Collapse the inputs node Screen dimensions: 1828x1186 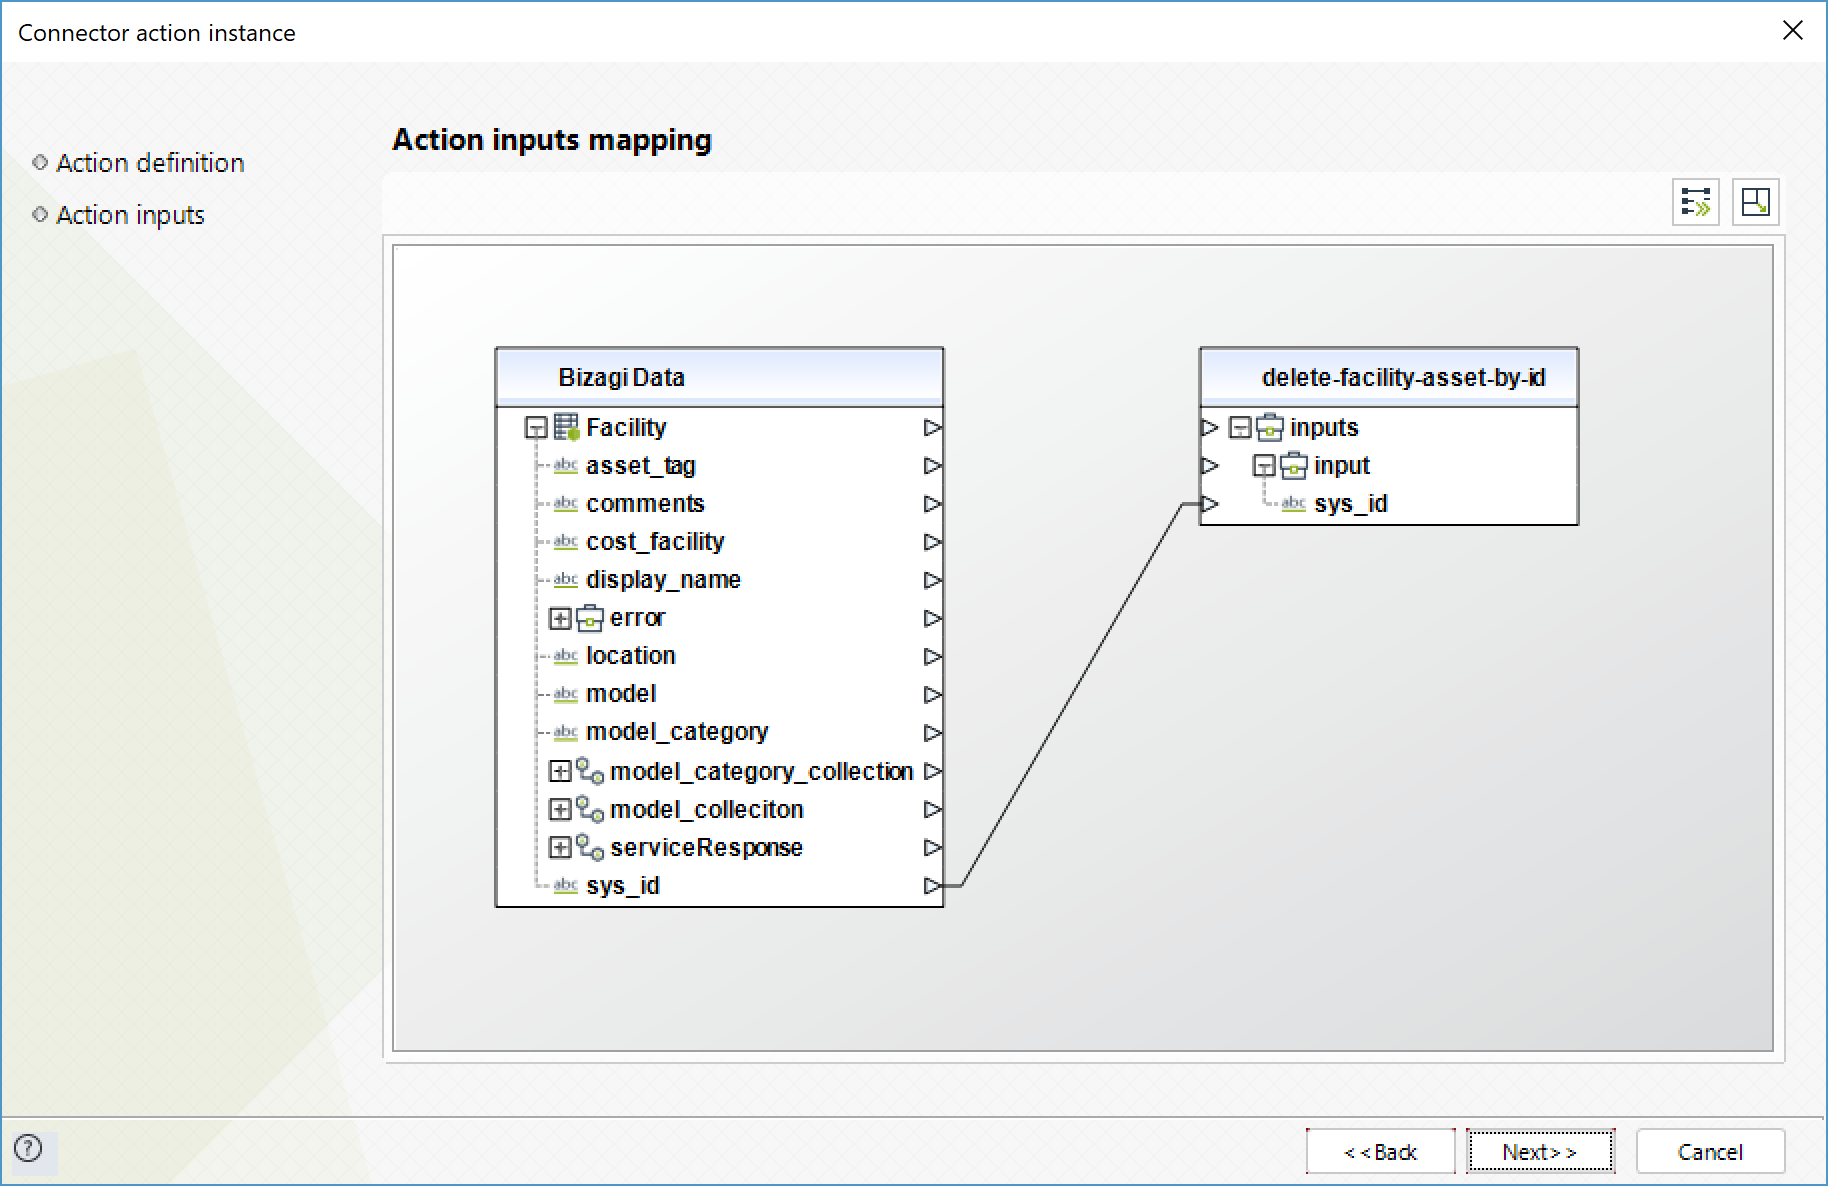tap(1240, 428)
